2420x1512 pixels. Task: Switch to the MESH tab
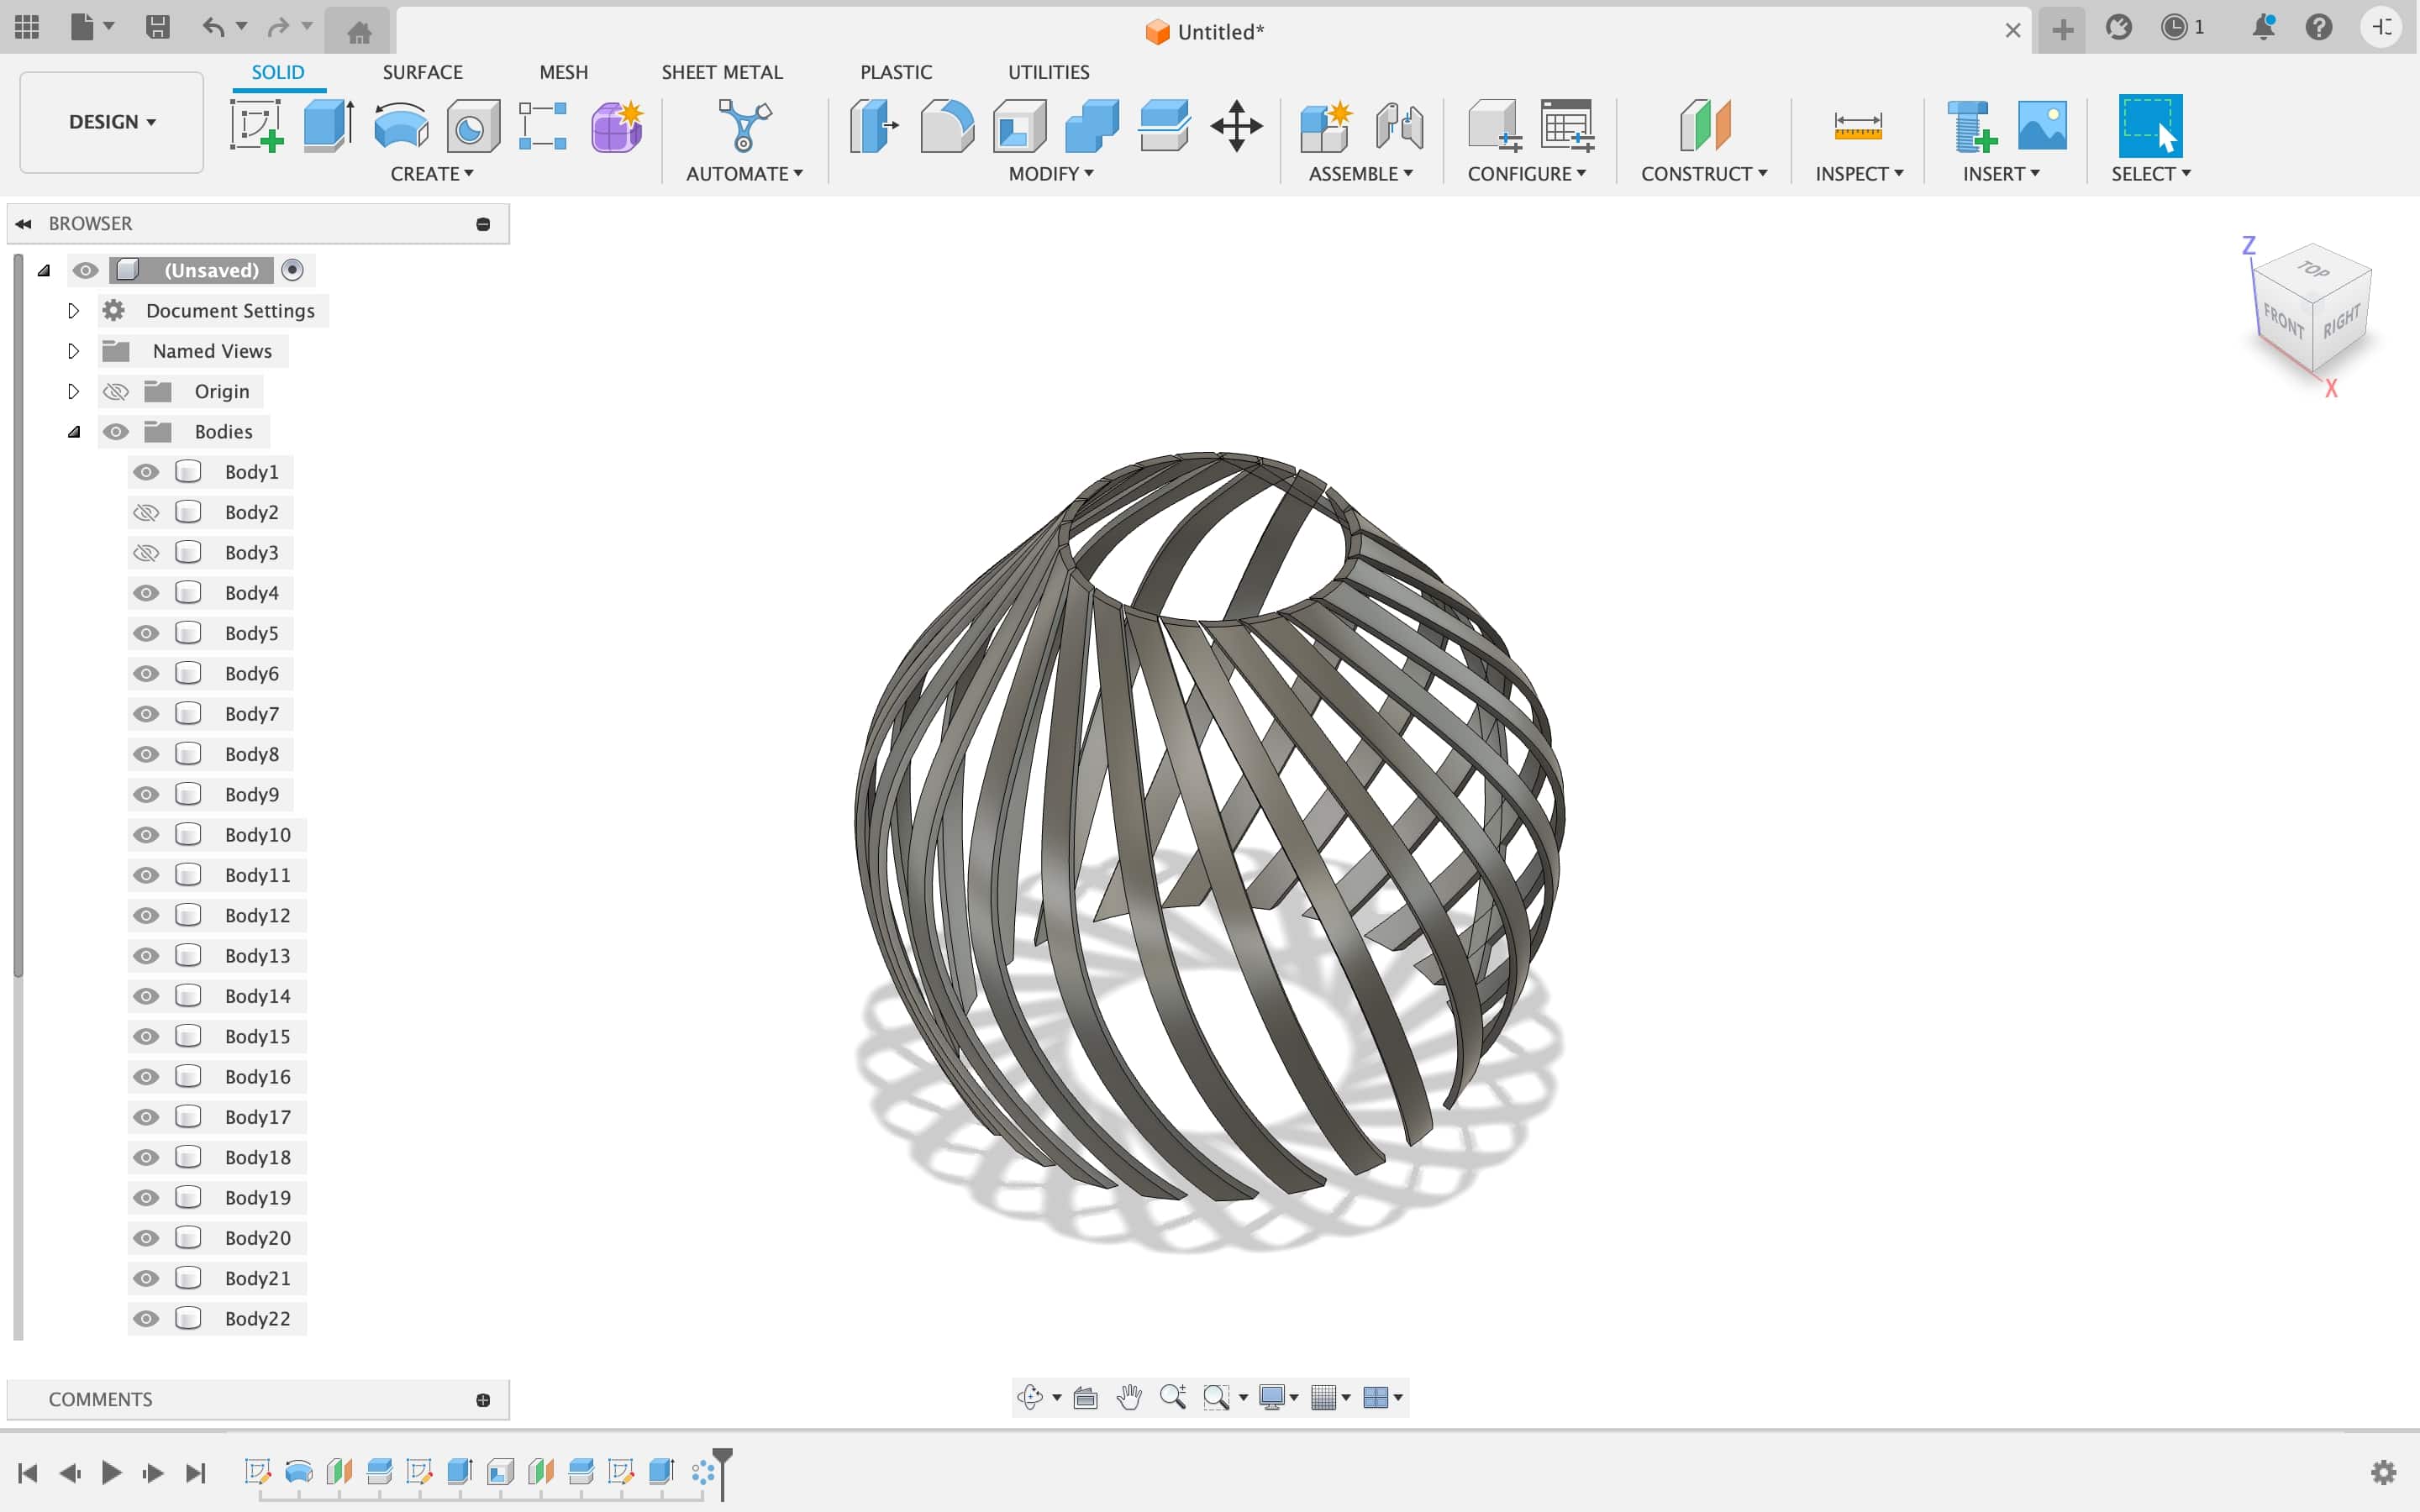coord(563,72)
